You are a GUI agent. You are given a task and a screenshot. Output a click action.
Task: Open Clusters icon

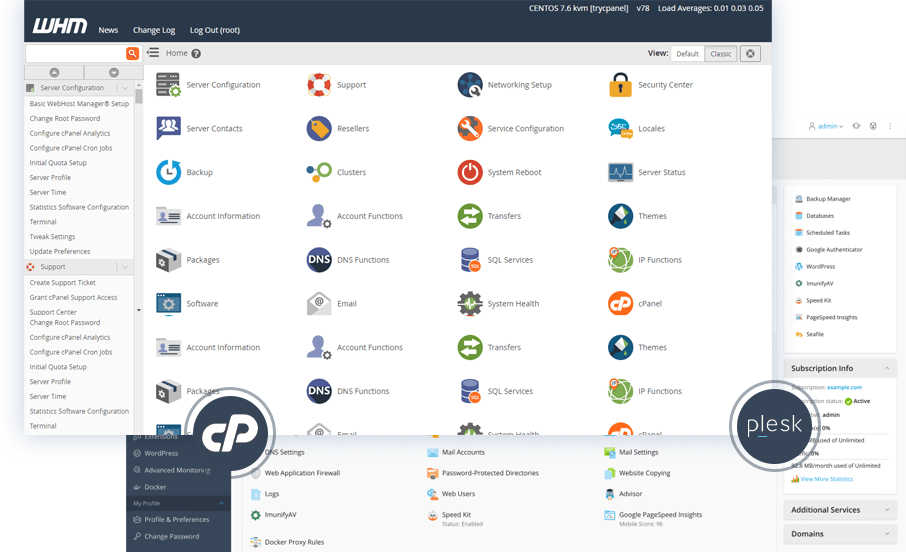pyautogui.click(x=319, y=172)
